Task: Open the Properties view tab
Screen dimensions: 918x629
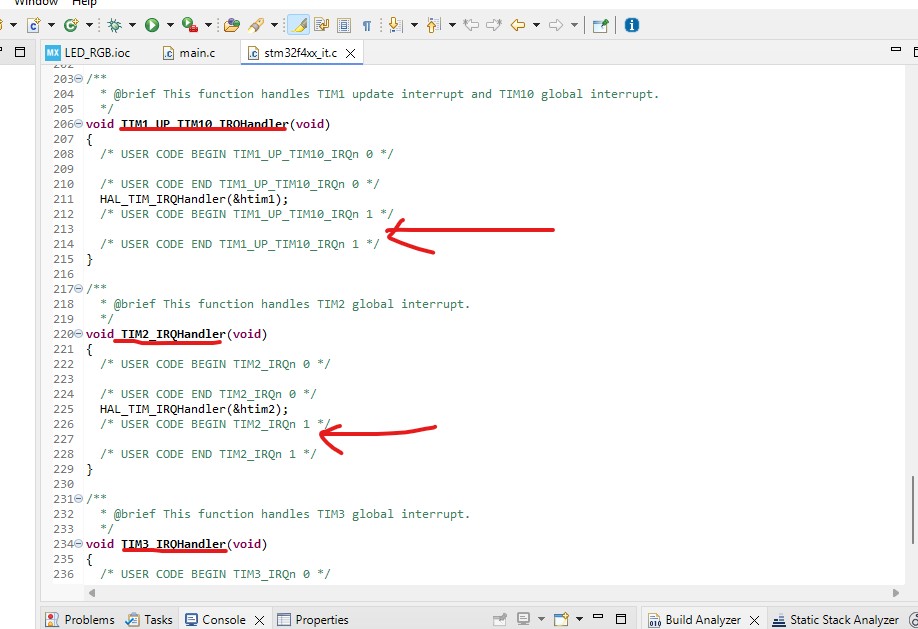Action: pos(313,620)
